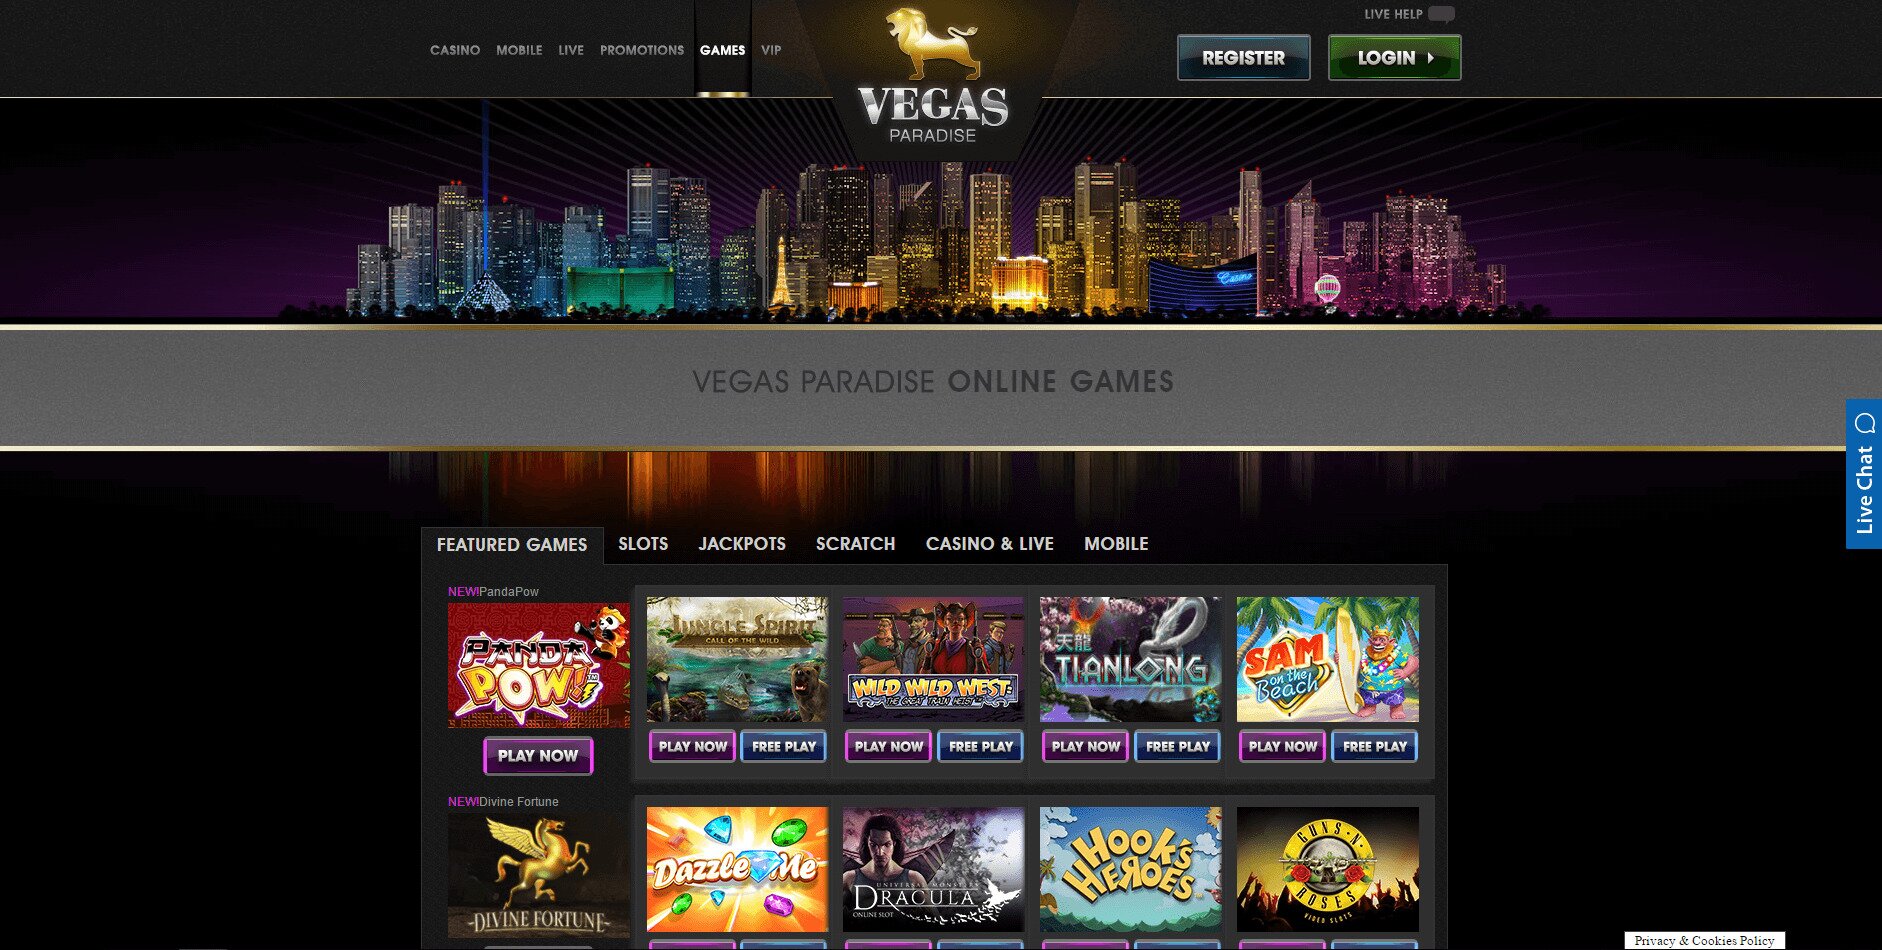Select the Sam on the Beach thumbnail
The image size is (1882, 950).
[x=1327, y=659]
